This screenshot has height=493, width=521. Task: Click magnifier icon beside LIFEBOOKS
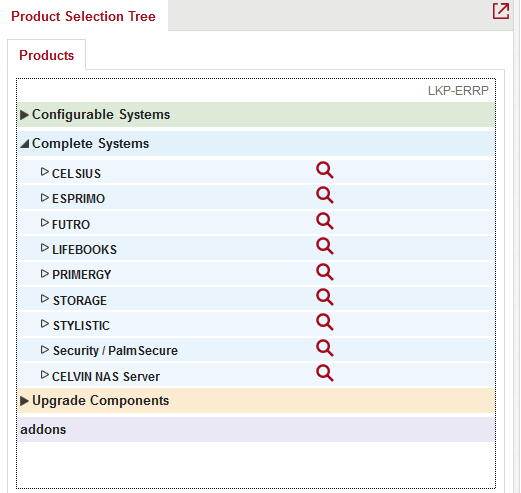[325, 246]
